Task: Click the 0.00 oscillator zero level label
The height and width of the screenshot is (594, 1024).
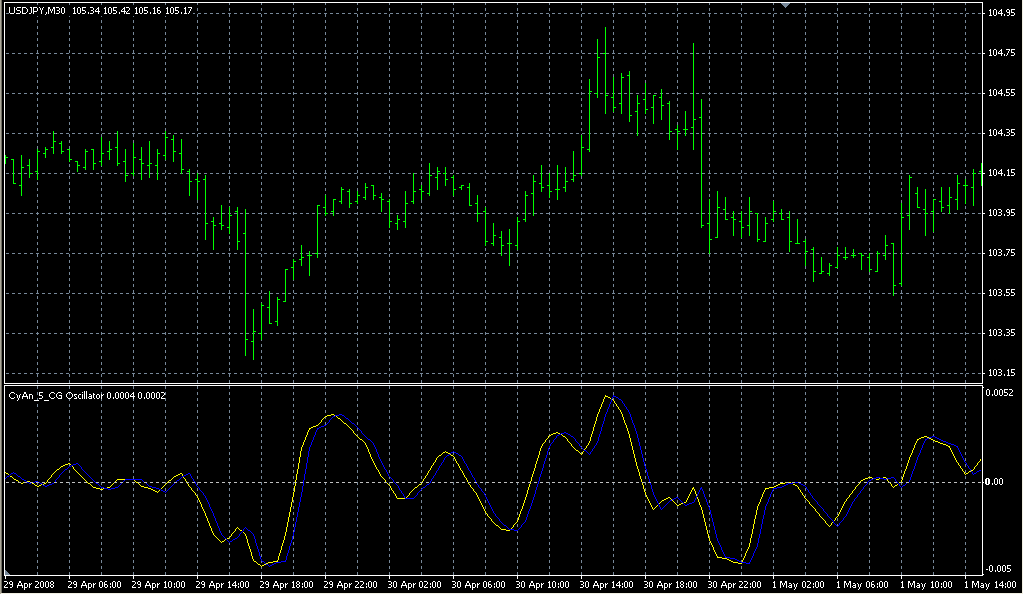Action: [998, 482]
